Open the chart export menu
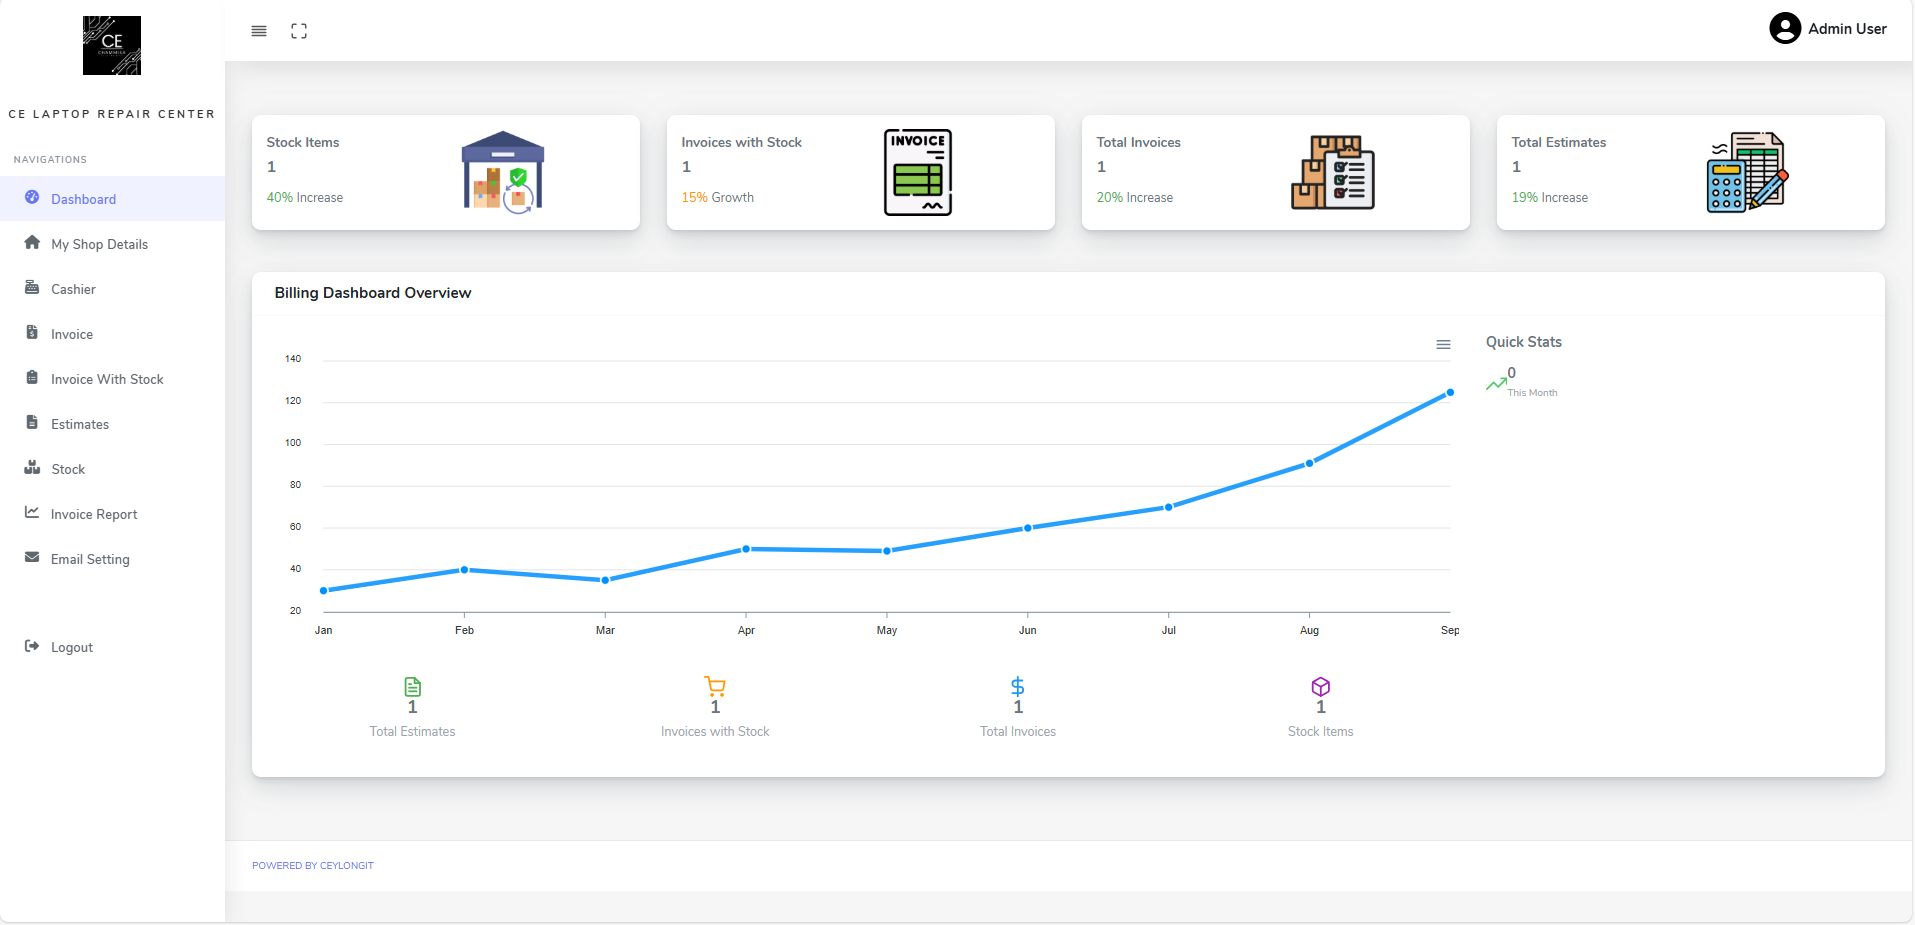The image size is (1915, 925). click(x=1443, y=344)
